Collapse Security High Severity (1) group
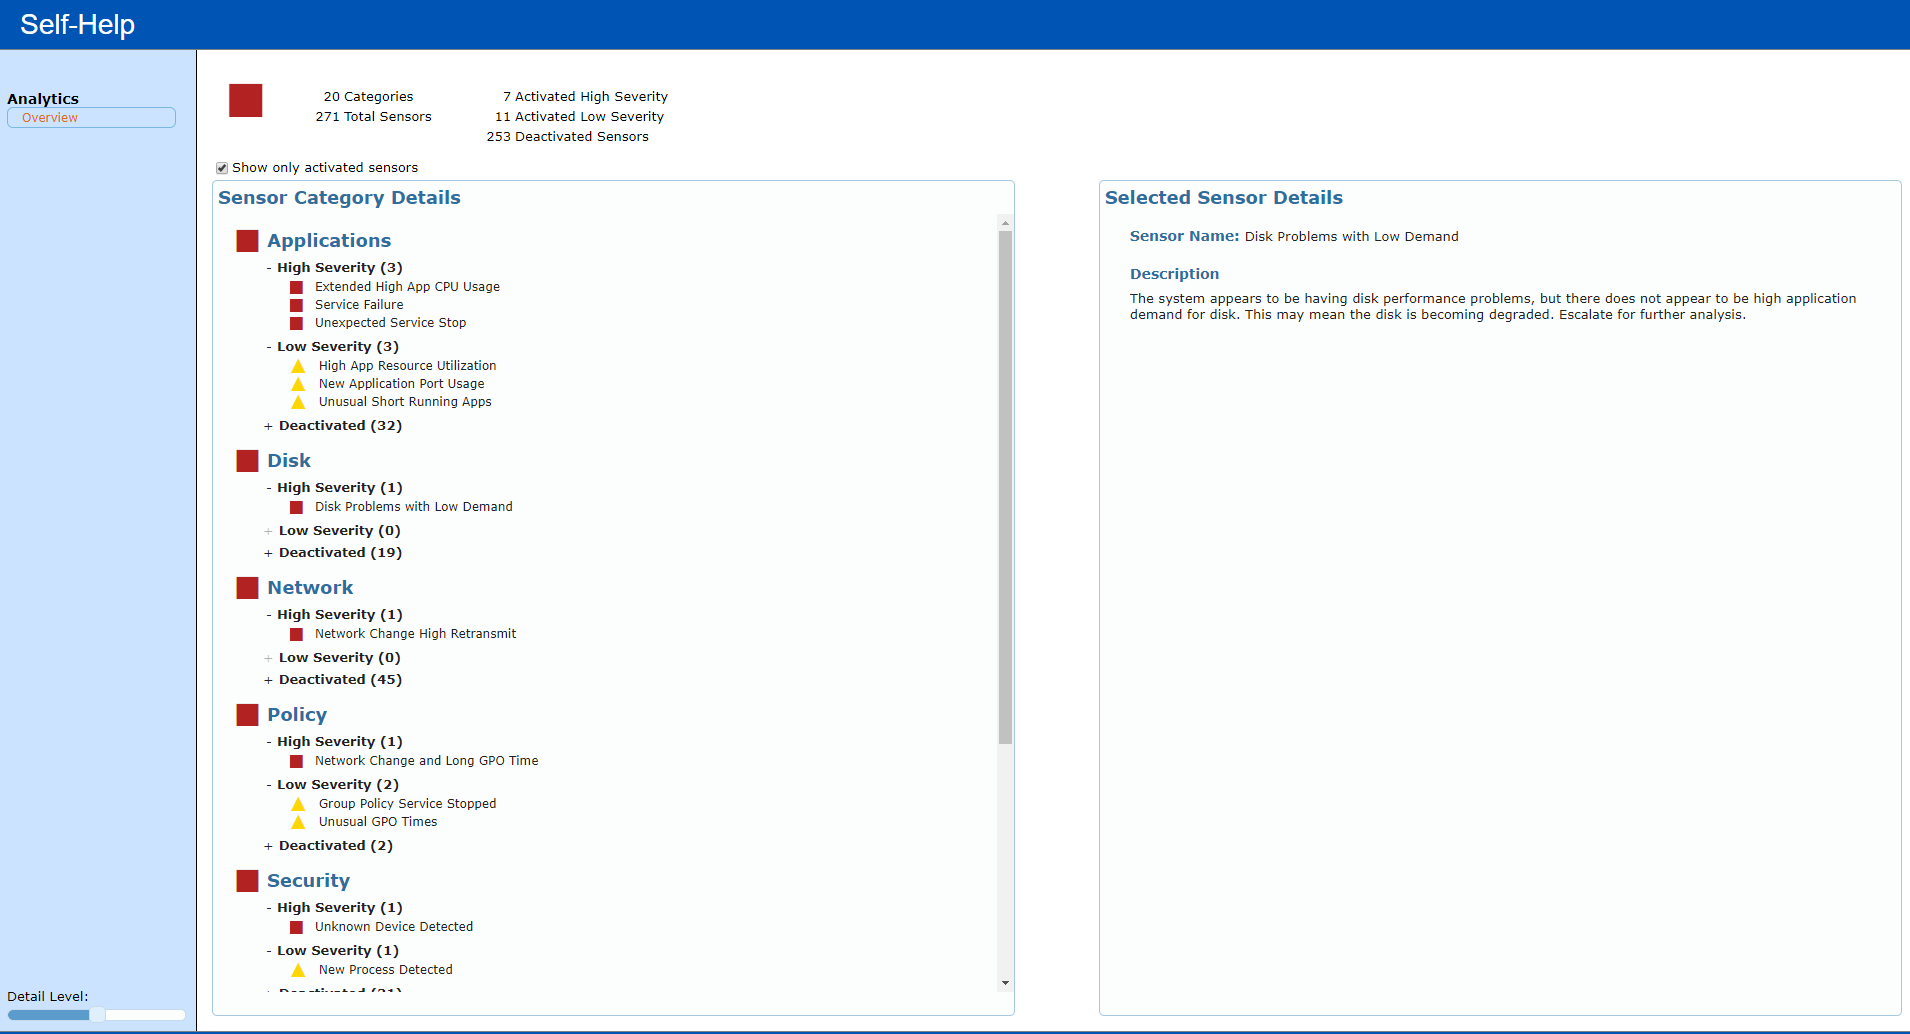Screen dimensions: 1910x1034 [269, 908]
